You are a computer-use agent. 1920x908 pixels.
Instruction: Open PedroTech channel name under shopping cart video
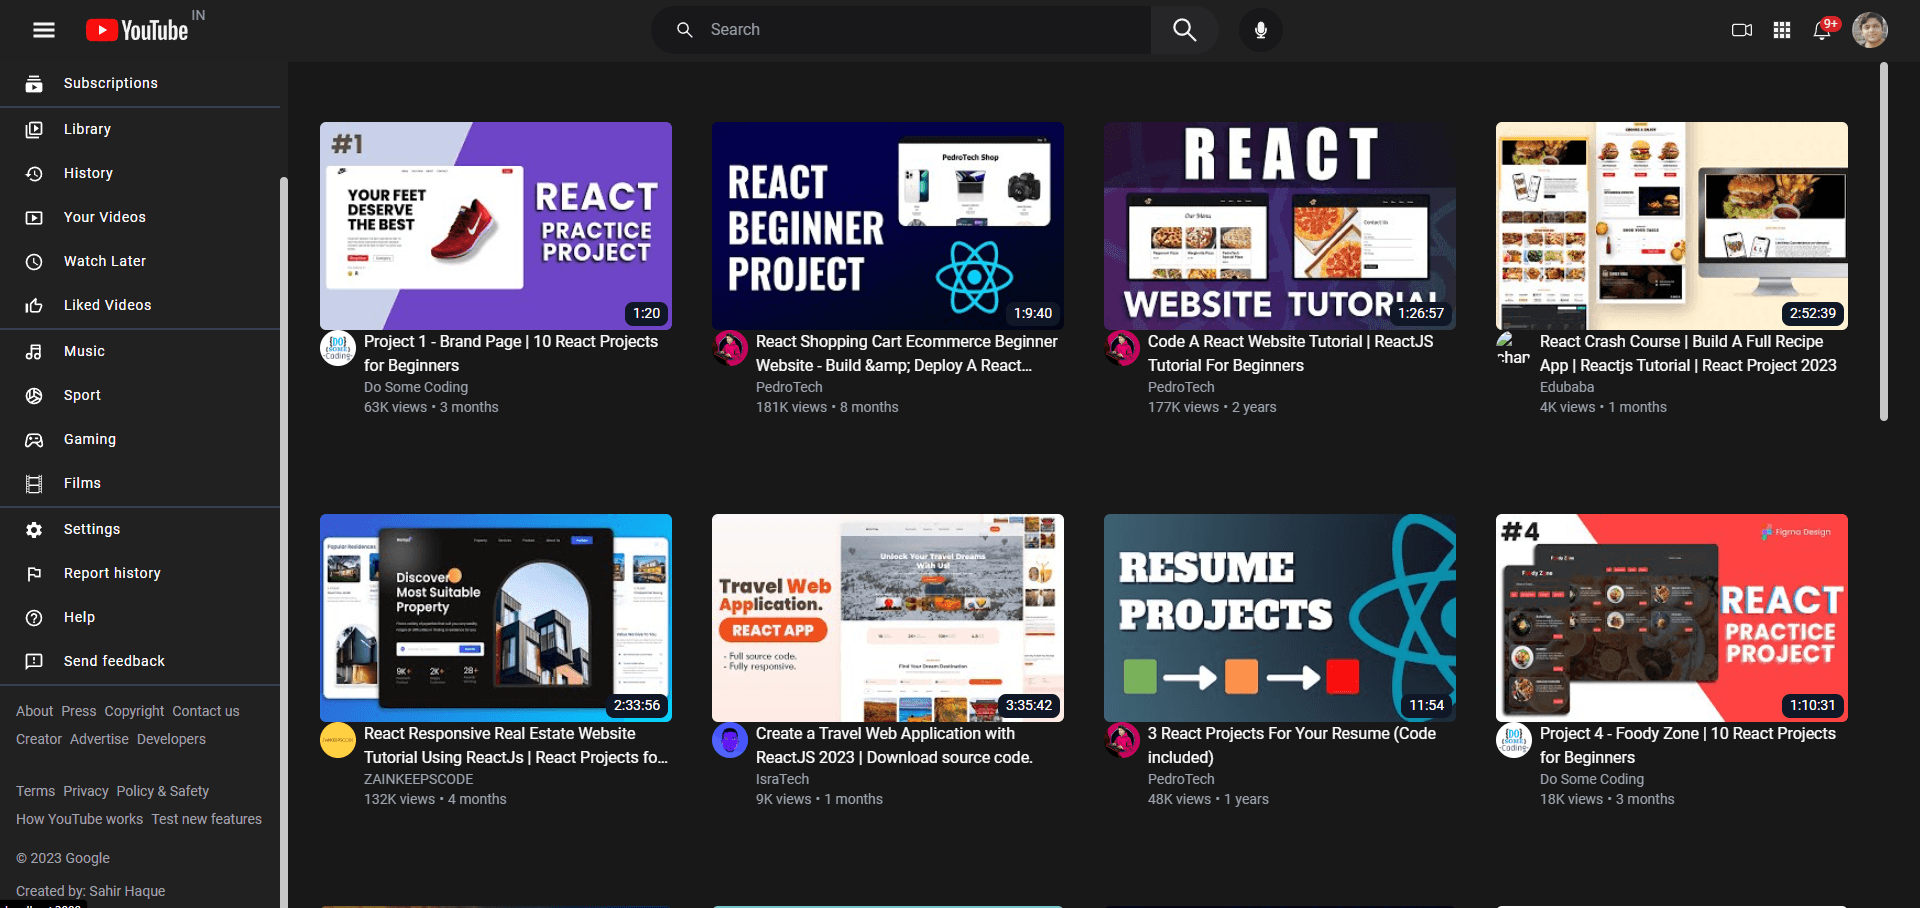point(789,387)
